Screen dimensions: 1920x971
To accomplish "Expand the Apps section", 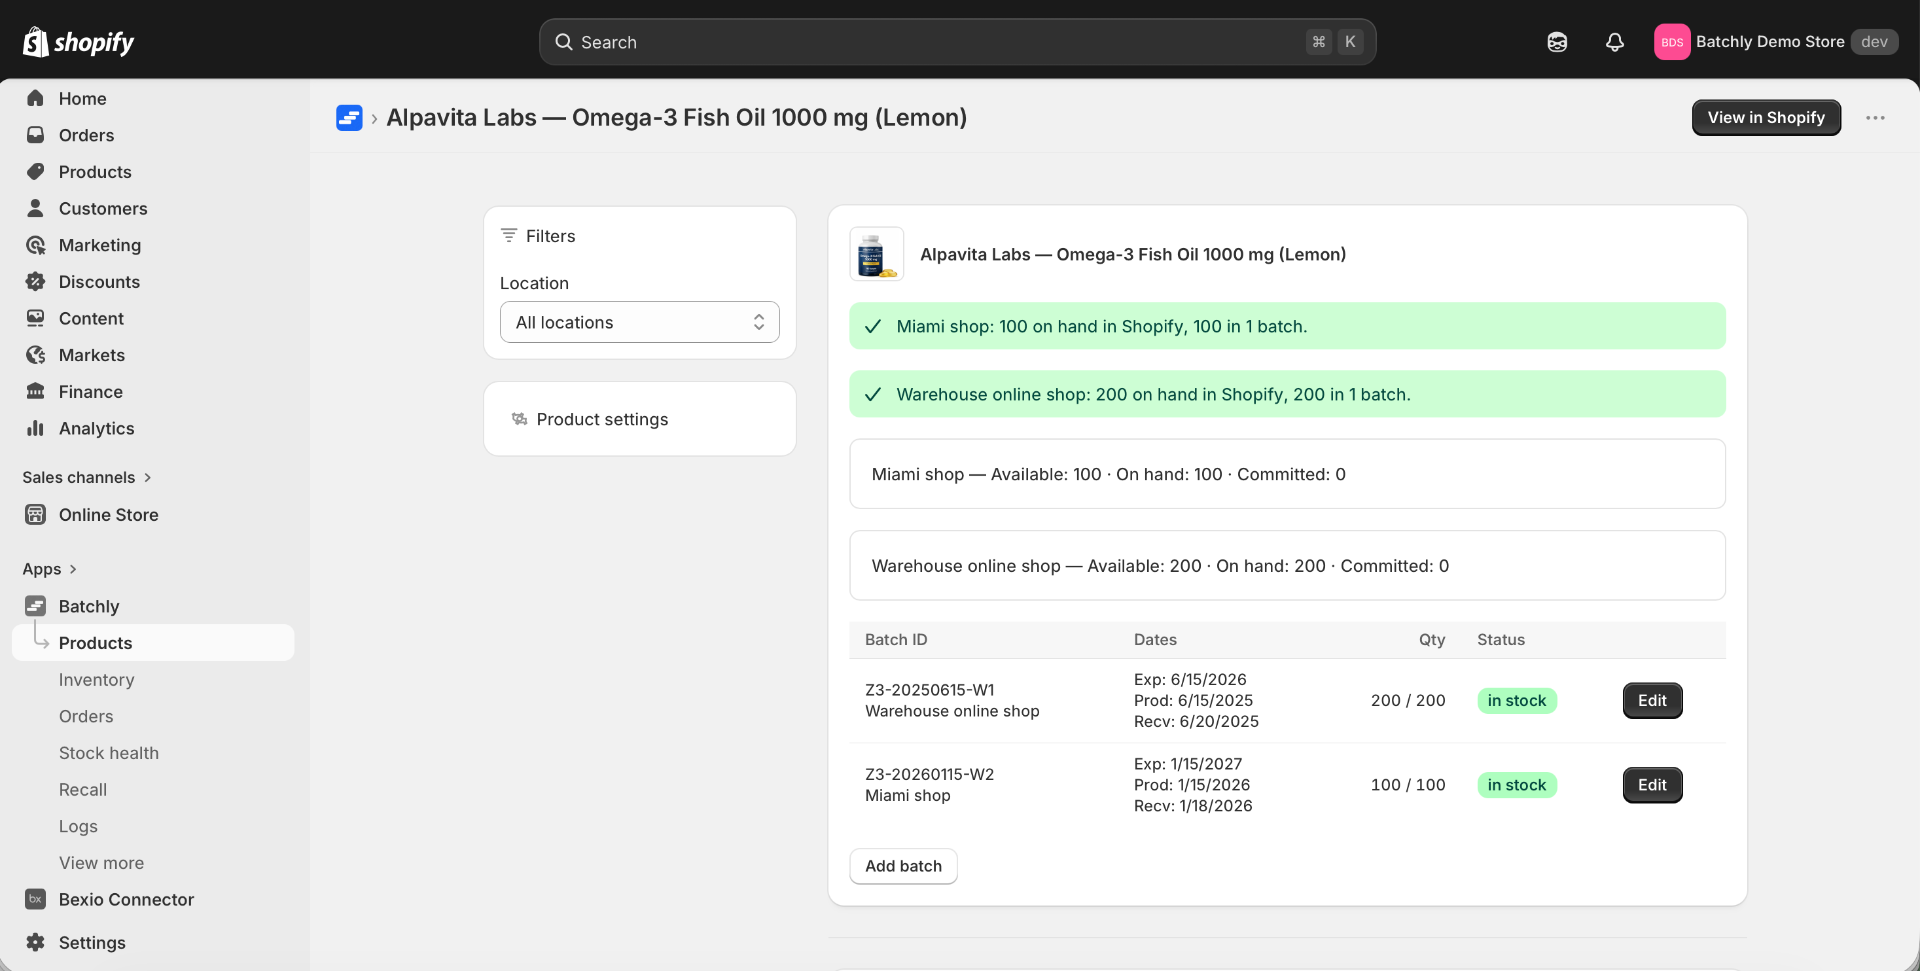I will [x=49, y=569].
